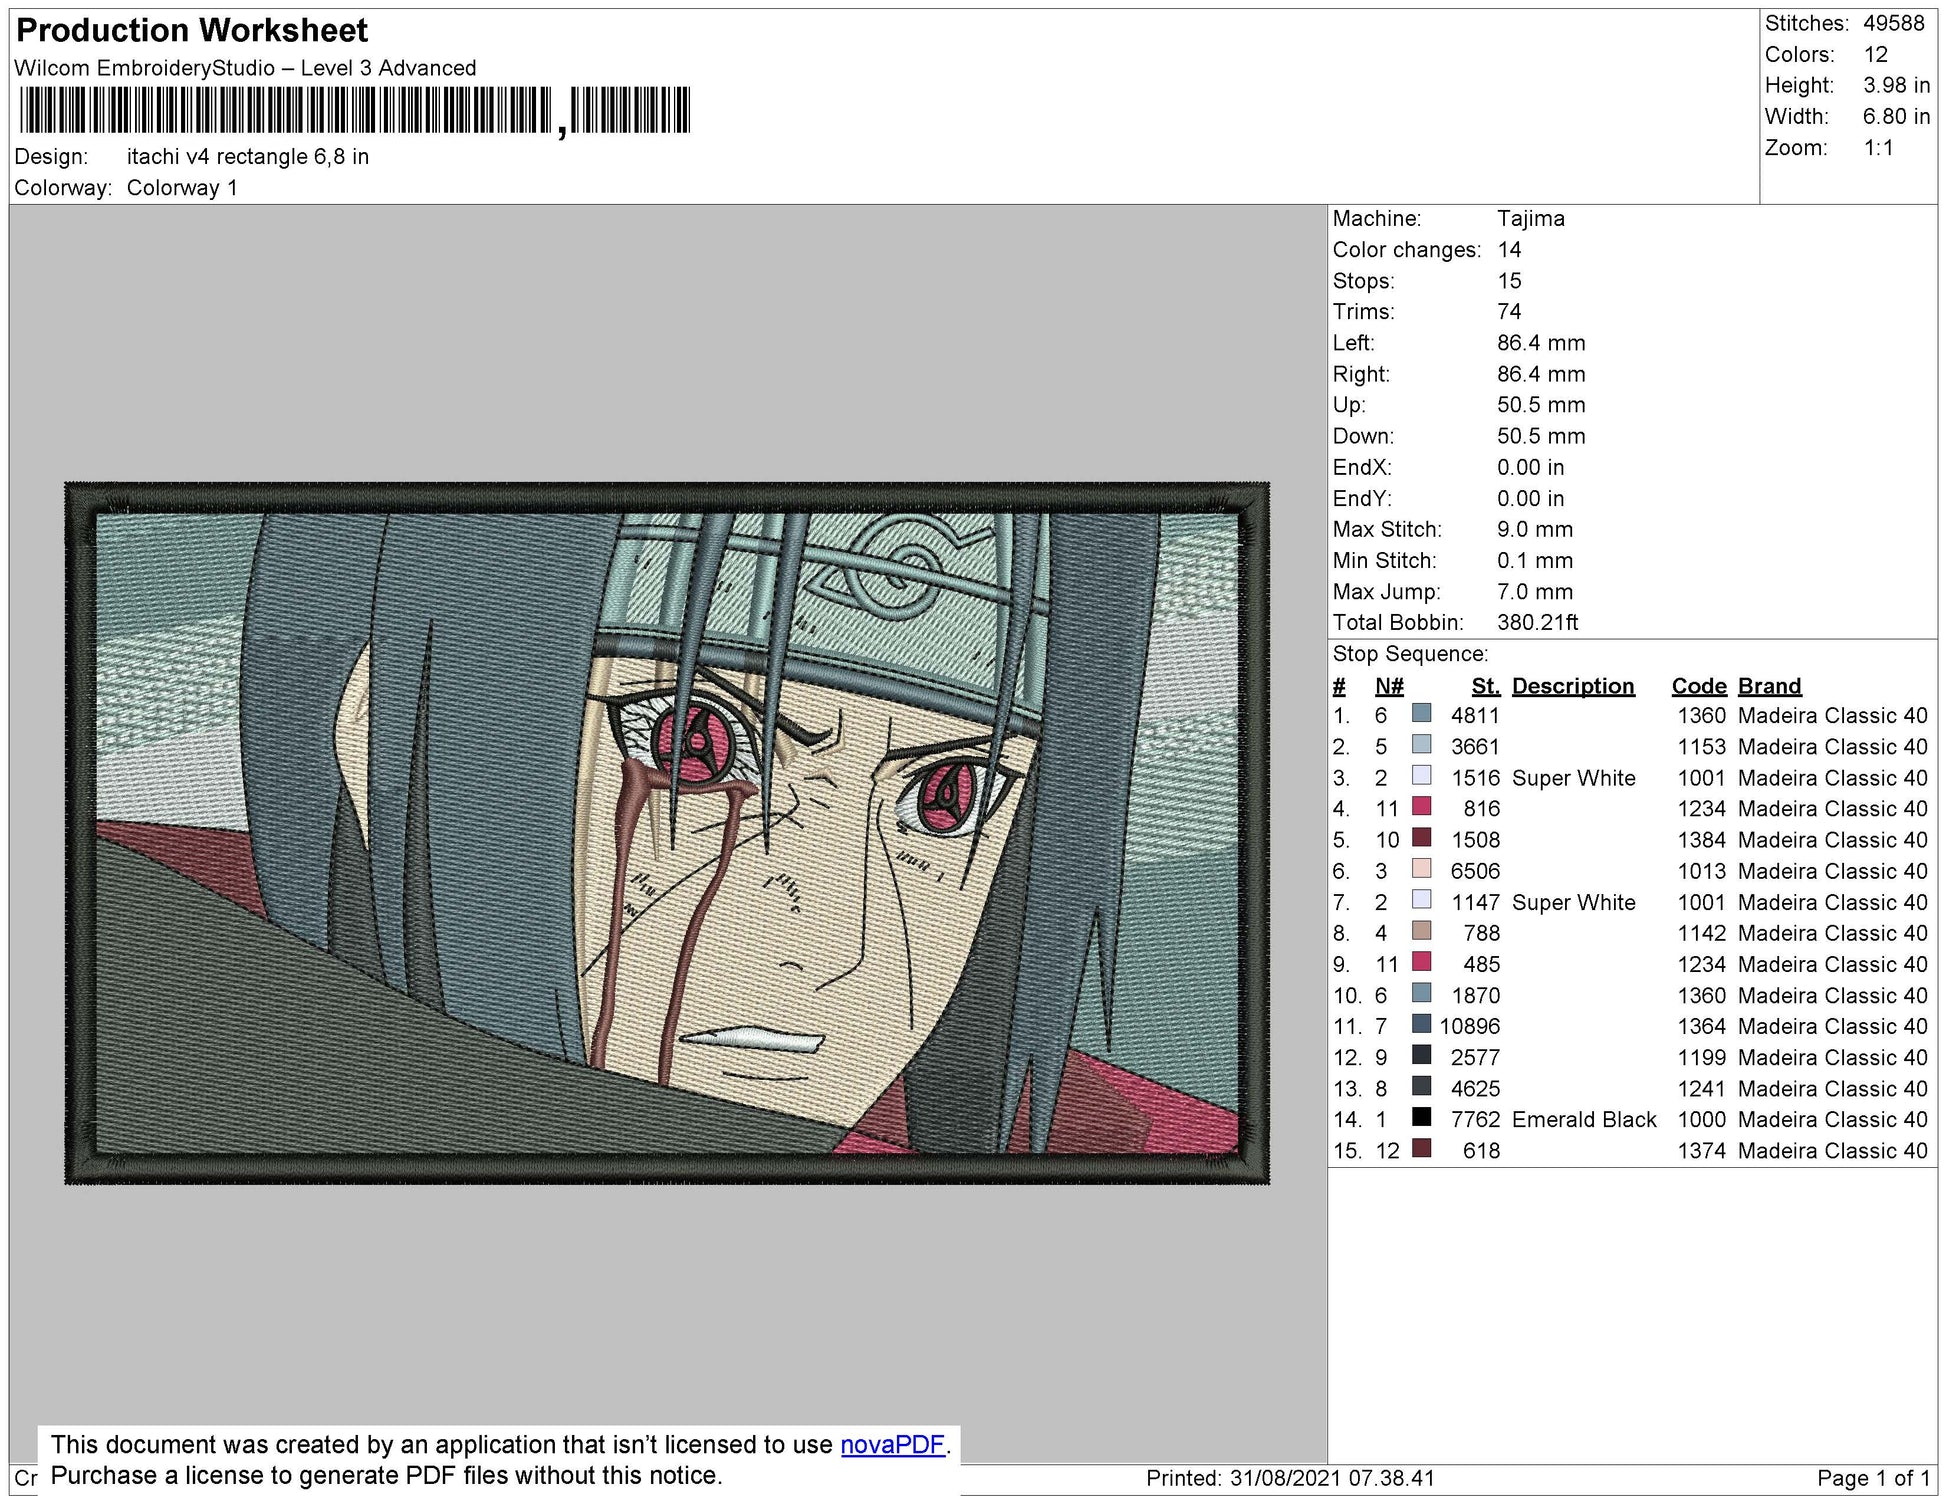Click the Zoom value 1:1

(x=1878, y=148)
